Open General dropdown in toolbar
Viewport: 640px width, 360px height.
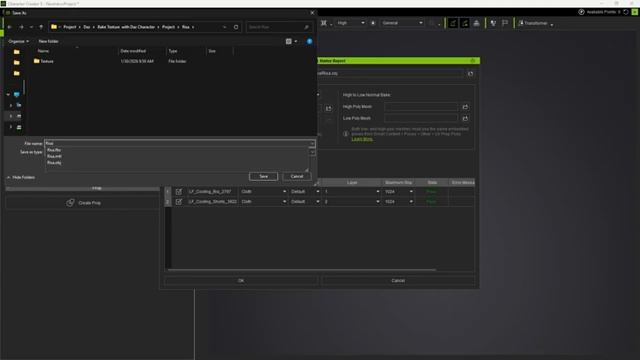tap(402, 23)
